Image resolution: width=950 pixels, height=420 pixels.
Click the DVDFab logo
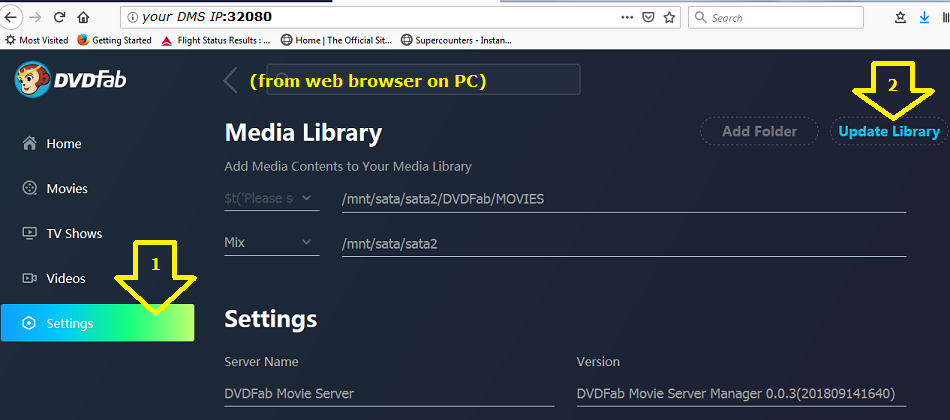click(71, 79)
